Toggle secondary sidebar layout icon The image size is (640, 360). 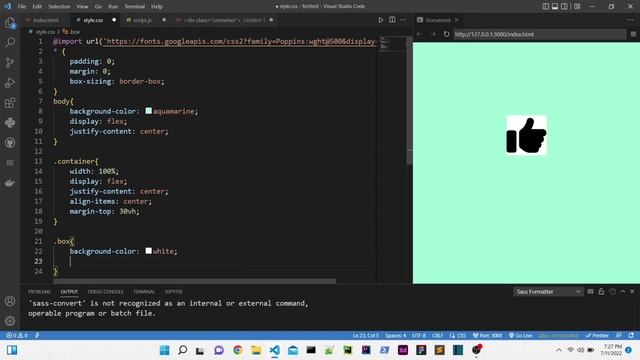pyautogui.click(x=564, y=7)
